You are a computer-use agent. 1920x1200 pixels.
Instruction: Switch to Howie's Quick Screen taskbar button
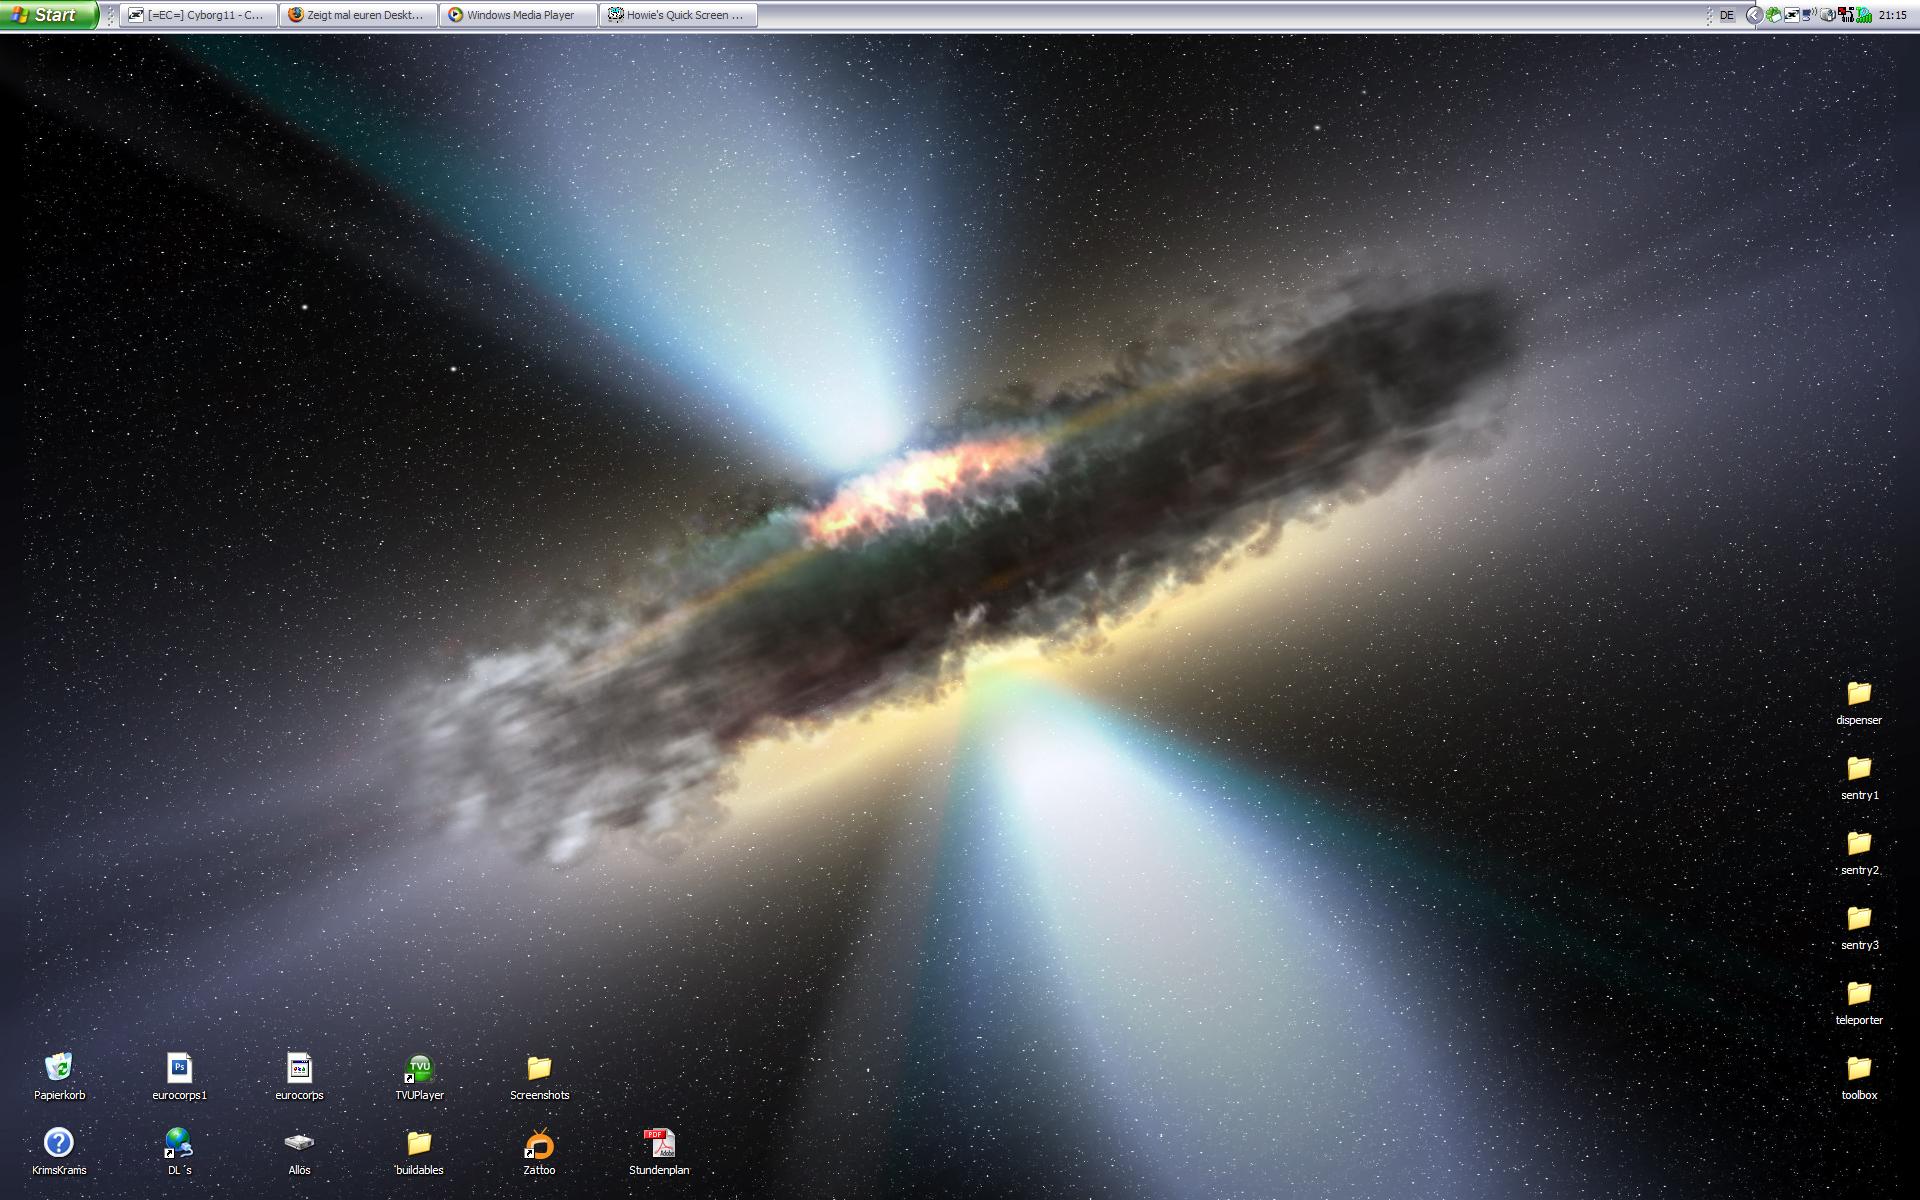pyautogui.click(x=679, y=15)
